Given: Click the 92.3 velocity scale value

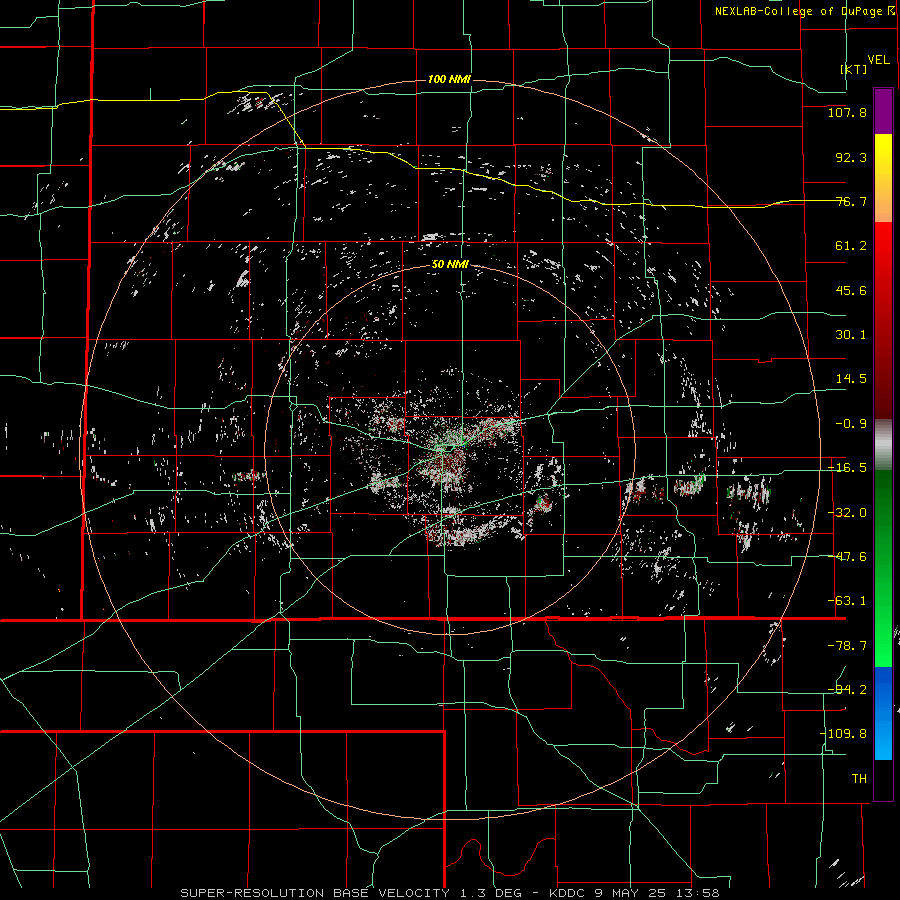Looking at the screenshot, I should point(851,157).
